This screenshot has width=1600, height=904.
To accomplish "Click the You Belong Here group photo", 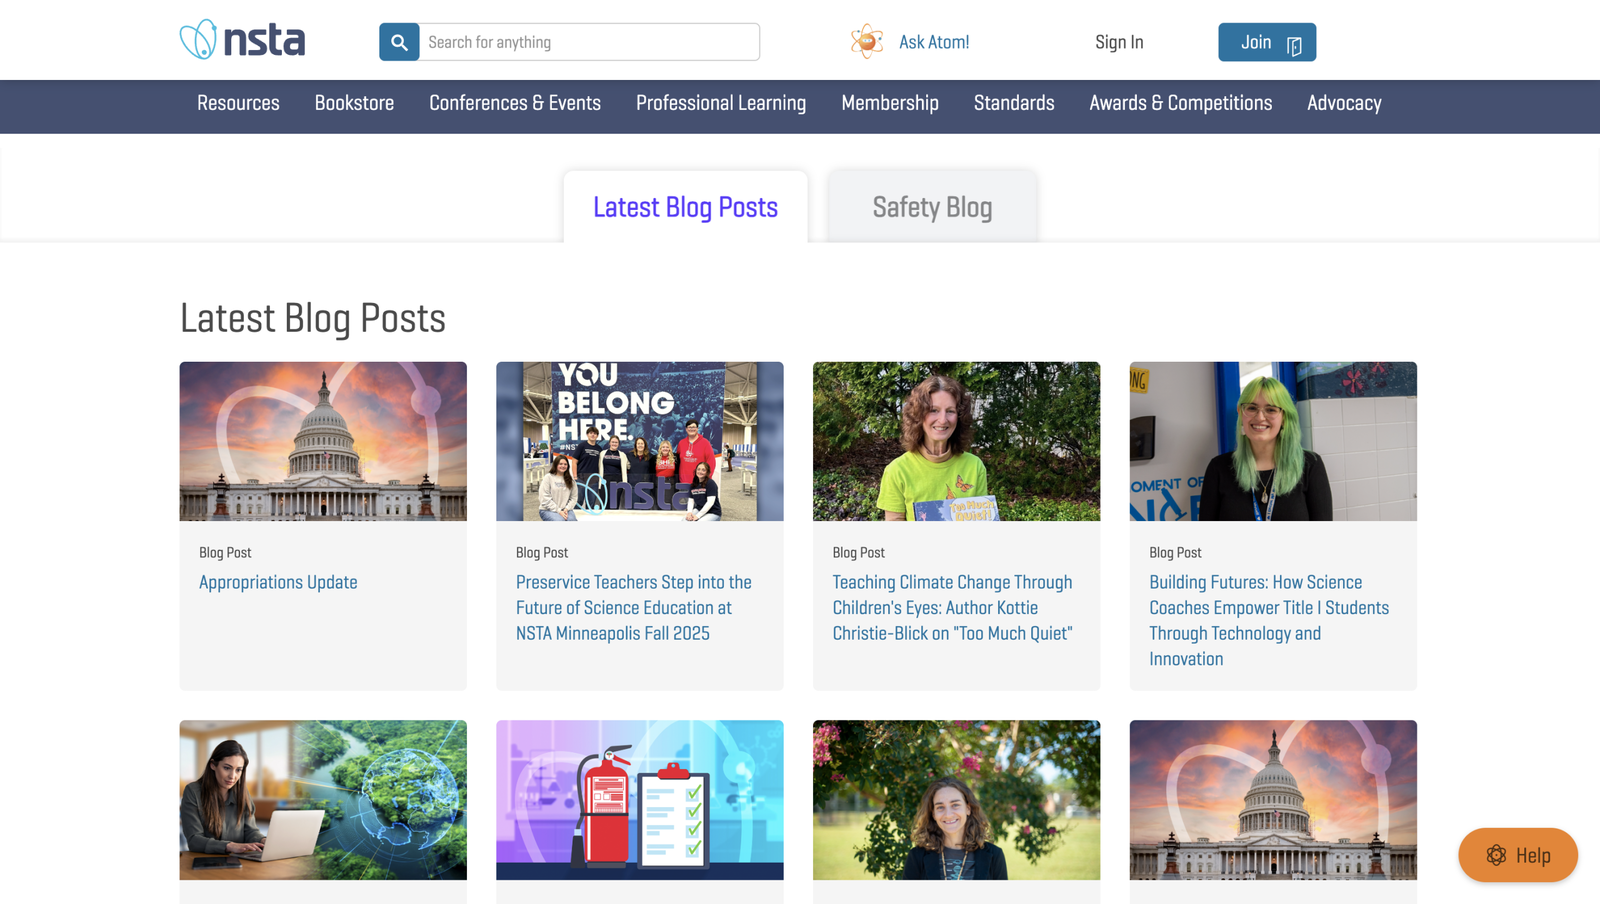I will click(639, 441).
